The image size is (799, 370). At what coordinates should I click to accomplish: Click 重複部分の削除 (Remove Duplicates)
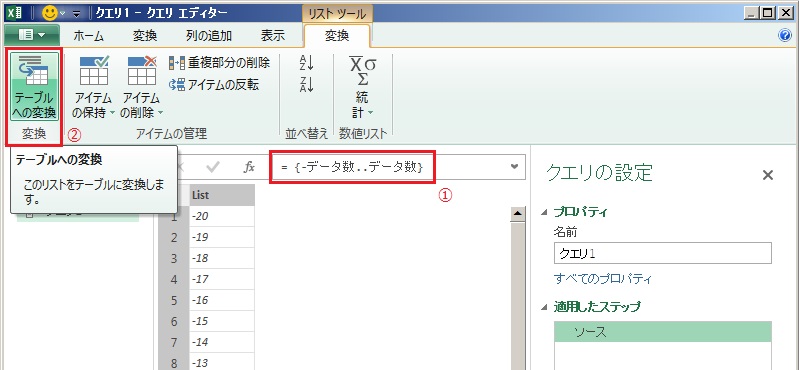pos(220,63)
